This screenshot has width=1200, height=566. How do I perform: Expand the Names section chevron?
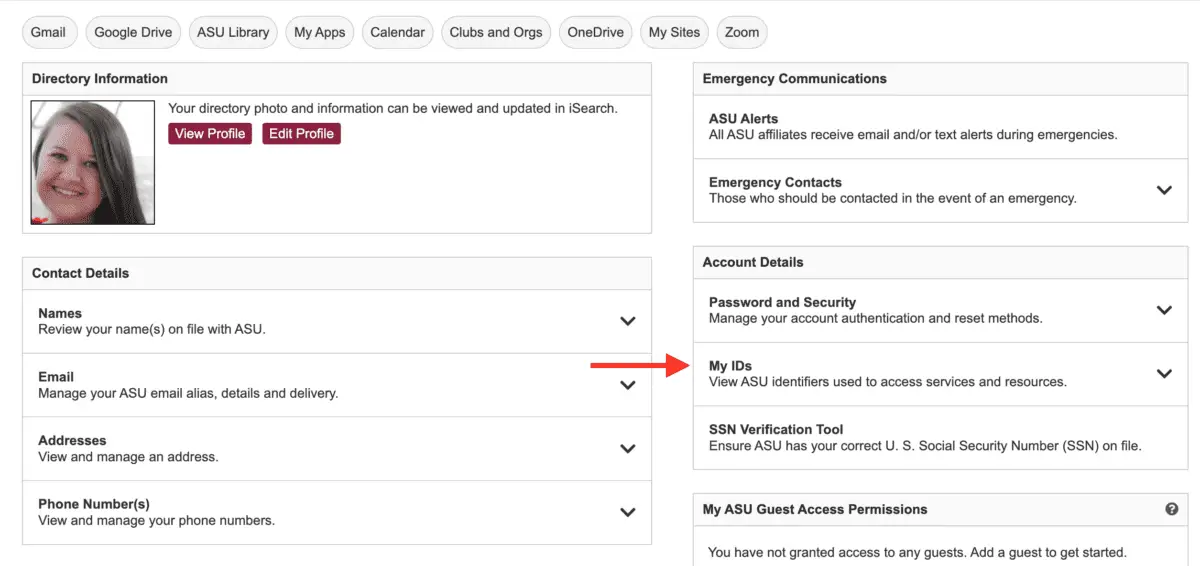coord(627,321)
